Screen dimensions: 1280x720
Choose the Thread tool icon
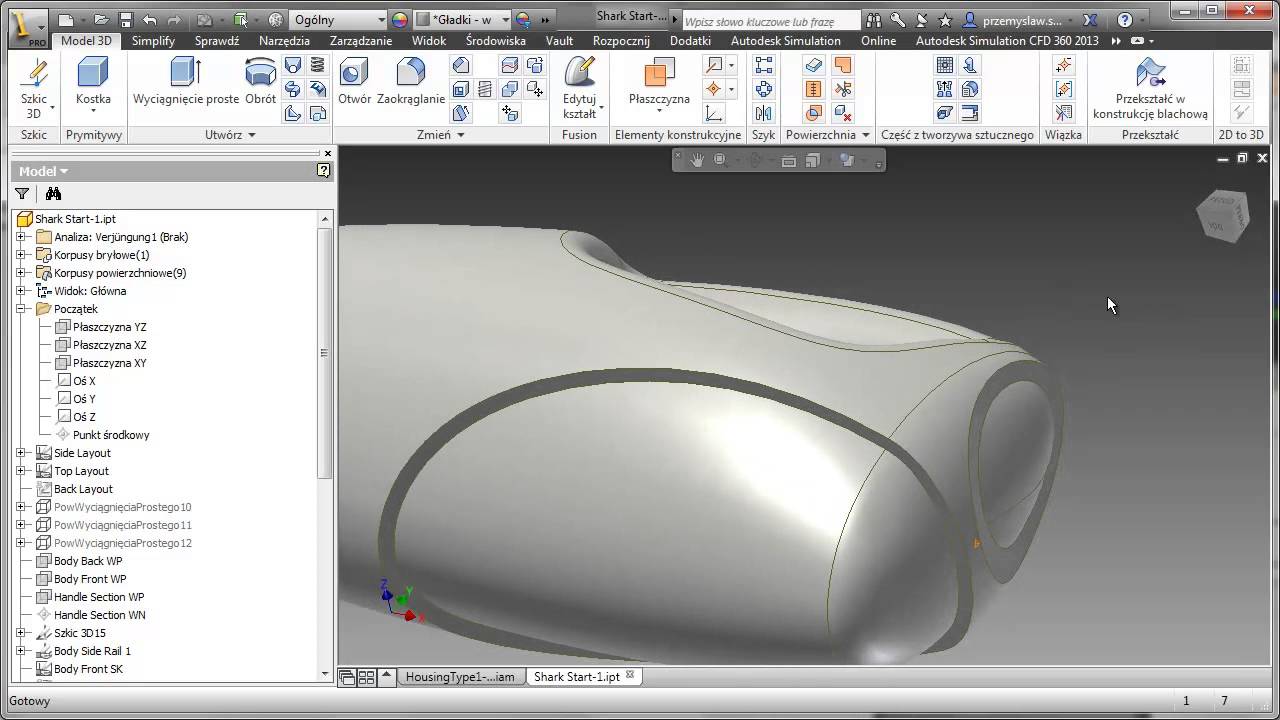click(485, 89)
